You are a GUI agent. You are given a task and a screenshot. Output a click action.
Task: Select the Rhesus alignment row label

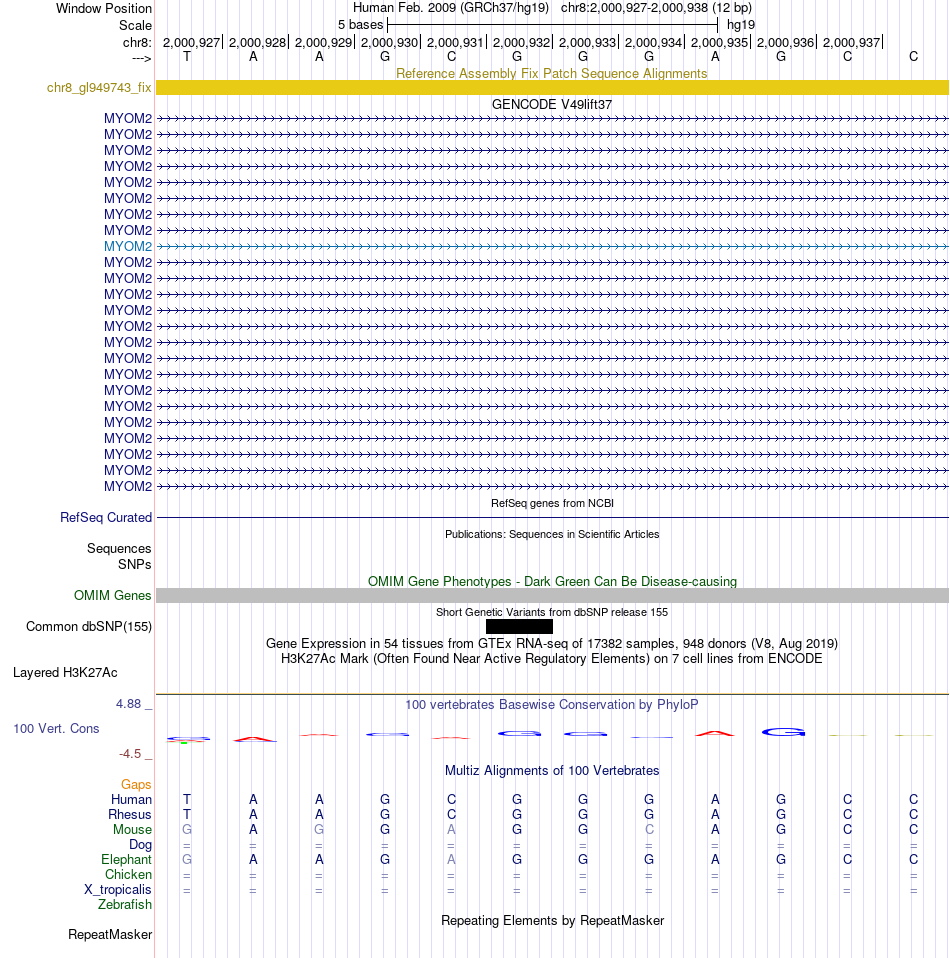[130, 814]
